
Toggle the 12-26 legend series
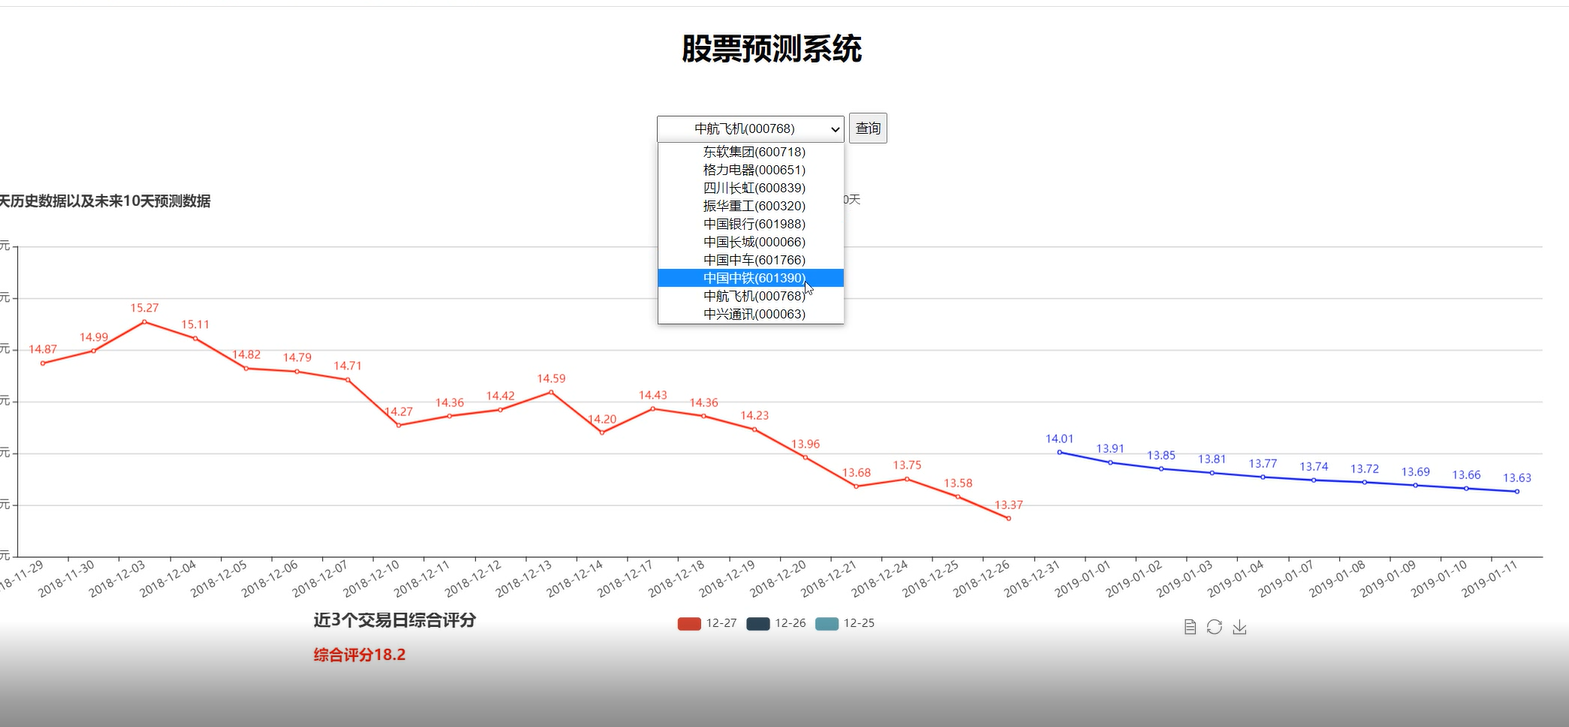[x=776, y=623]
